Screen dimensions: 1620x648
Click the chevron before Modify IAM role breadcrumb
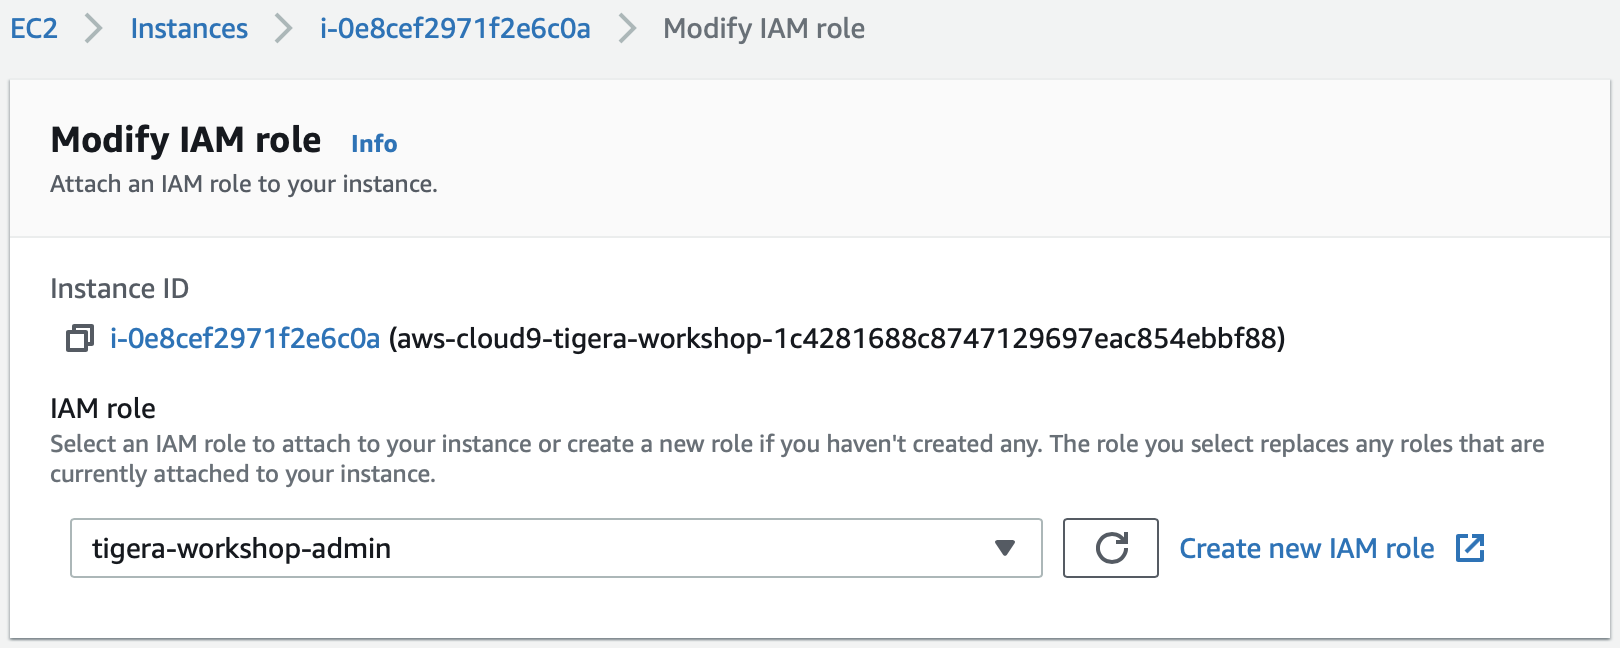pyautogui.click(x=627, y=29)
